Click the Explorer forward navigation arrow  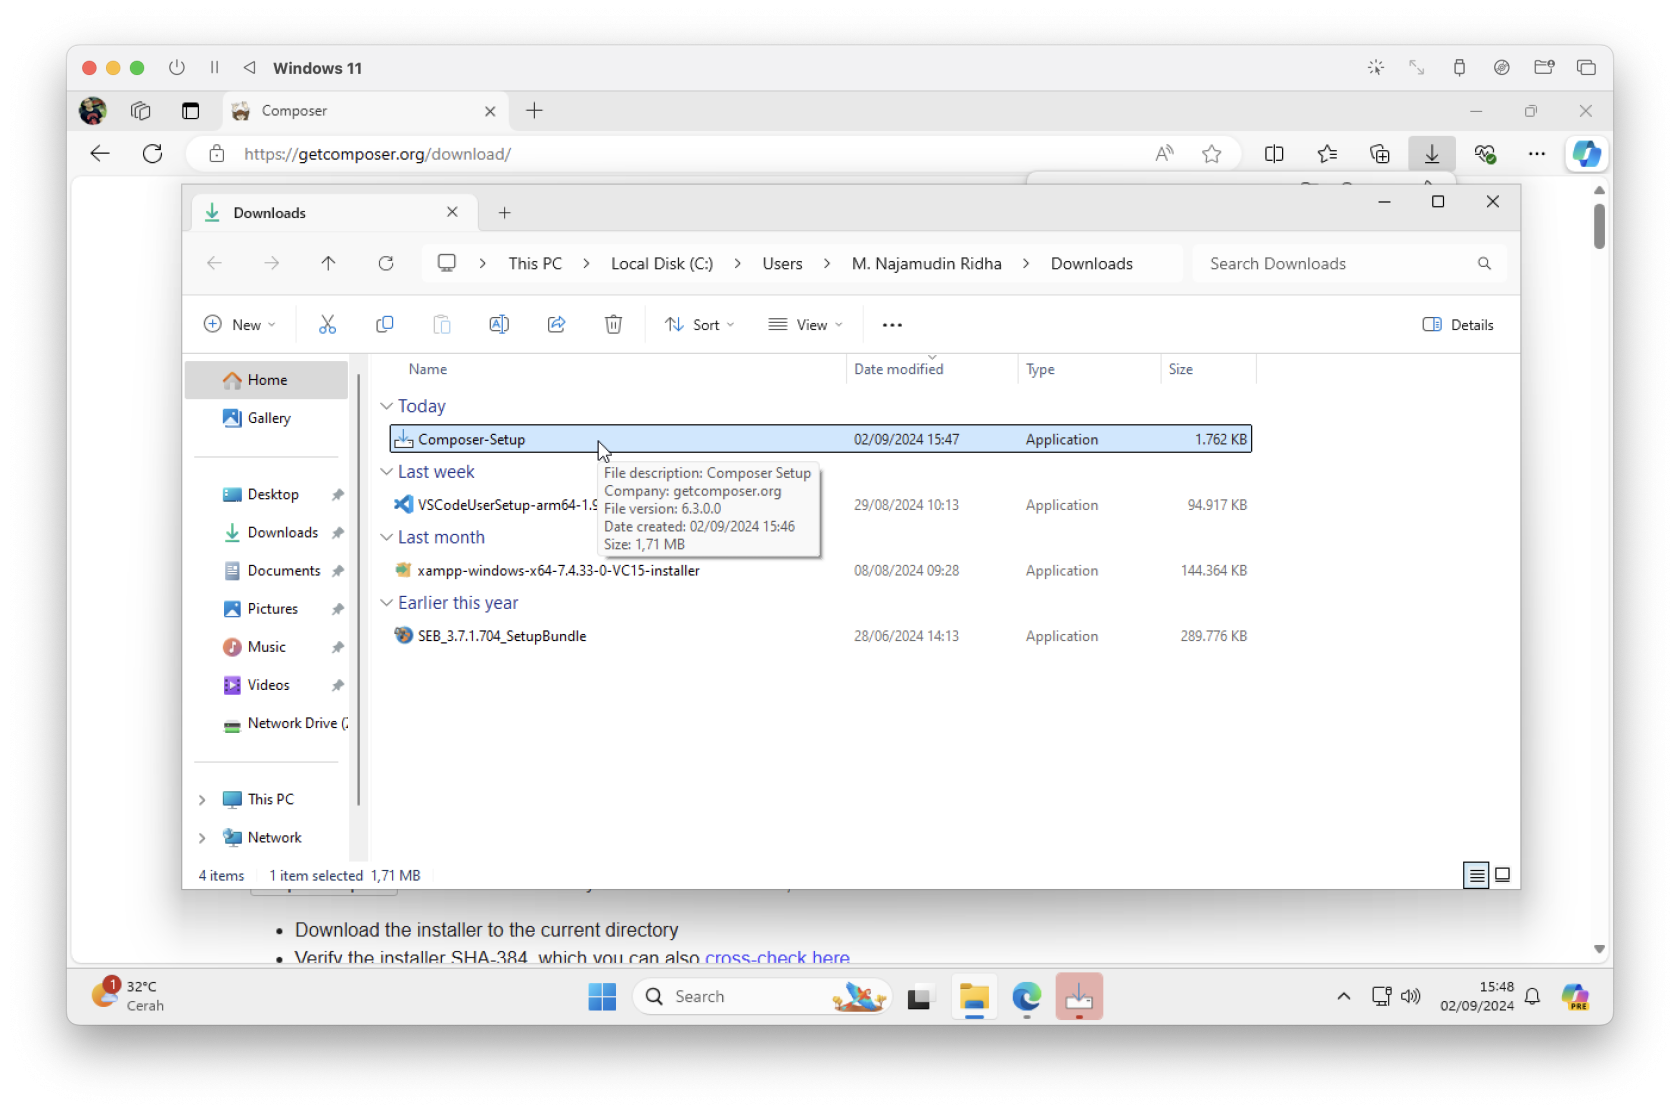point(272,263)
